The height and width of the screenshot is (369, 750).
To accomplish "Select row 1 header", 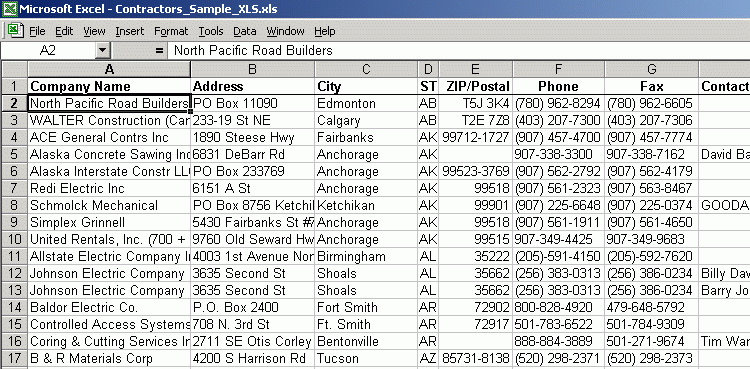I will [x=14, y=86].
